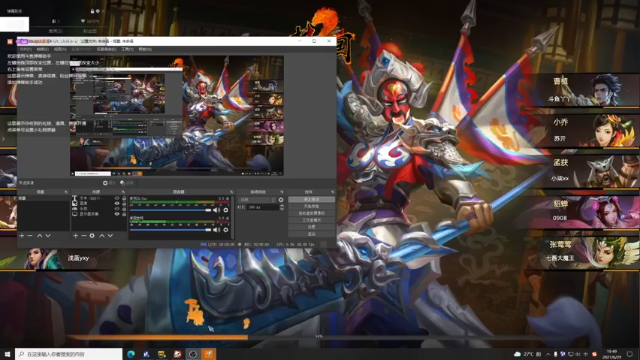Open the weather widget showing 27°C
Viewport: 640px width, 360px height.
coord(527,354)
